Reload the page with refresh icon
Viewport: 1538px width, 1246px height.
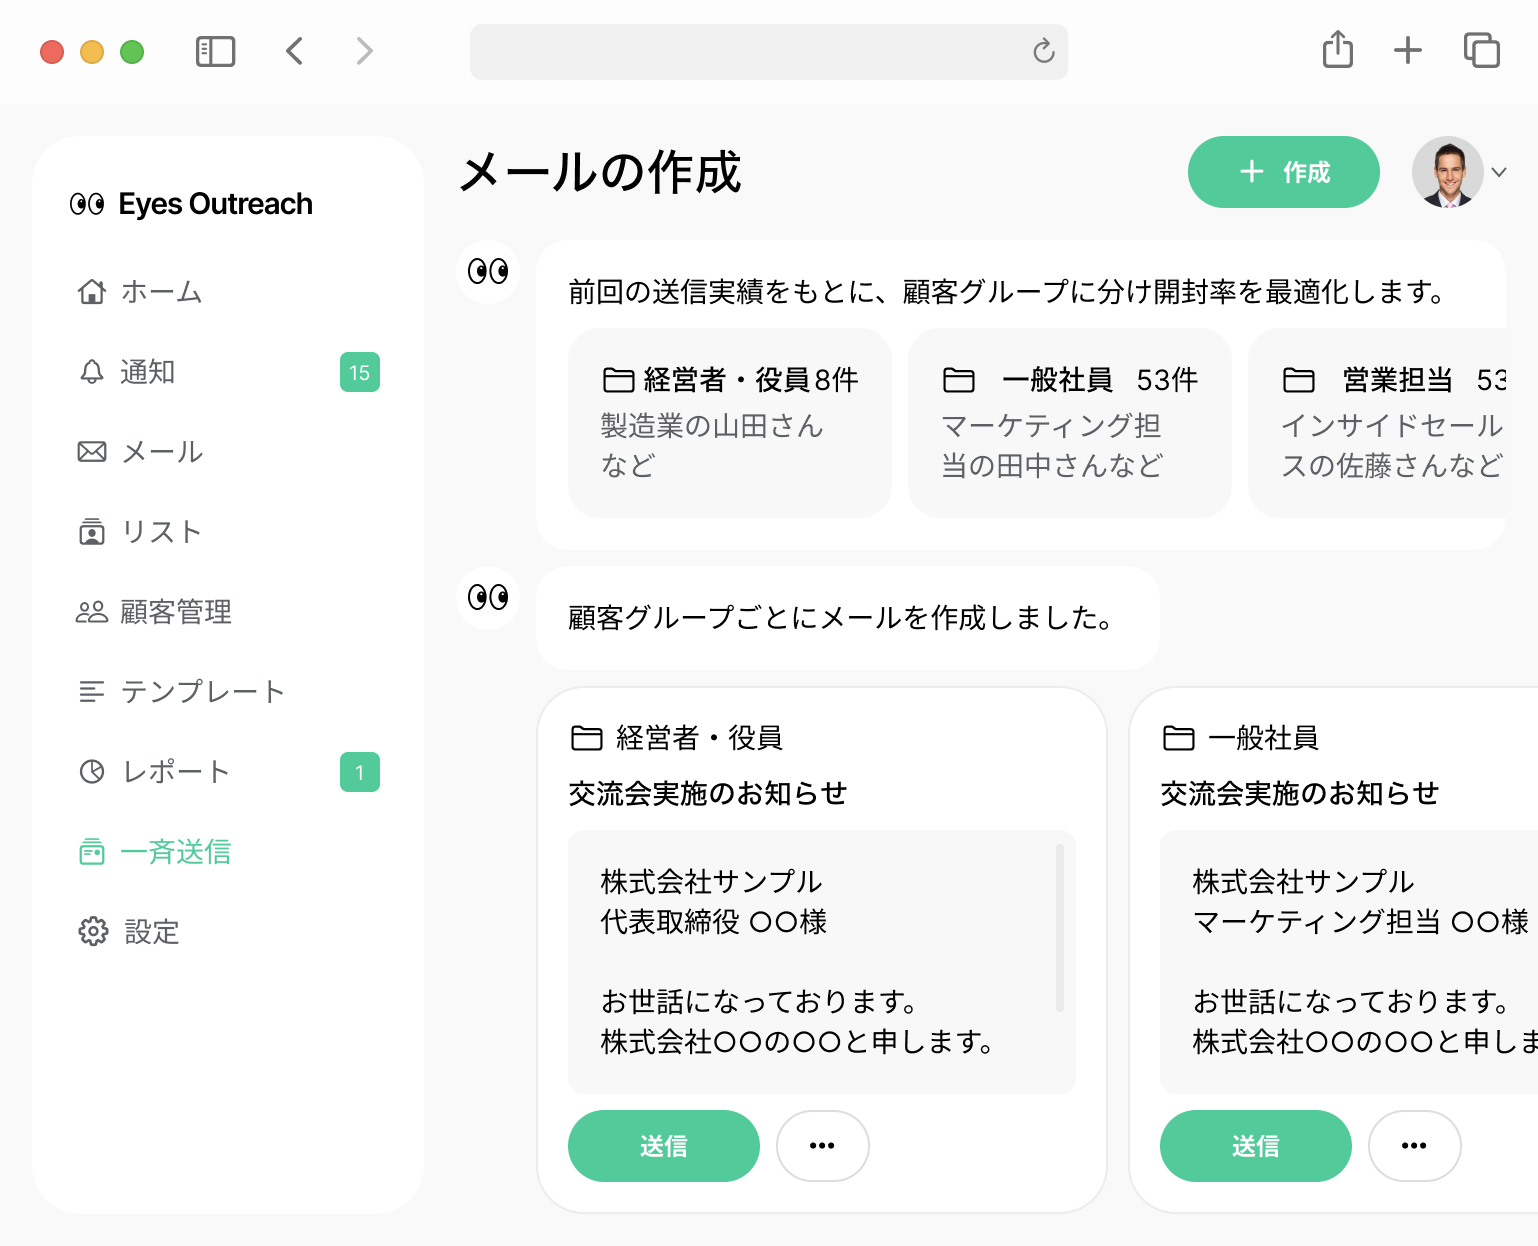click(1043, 51)
